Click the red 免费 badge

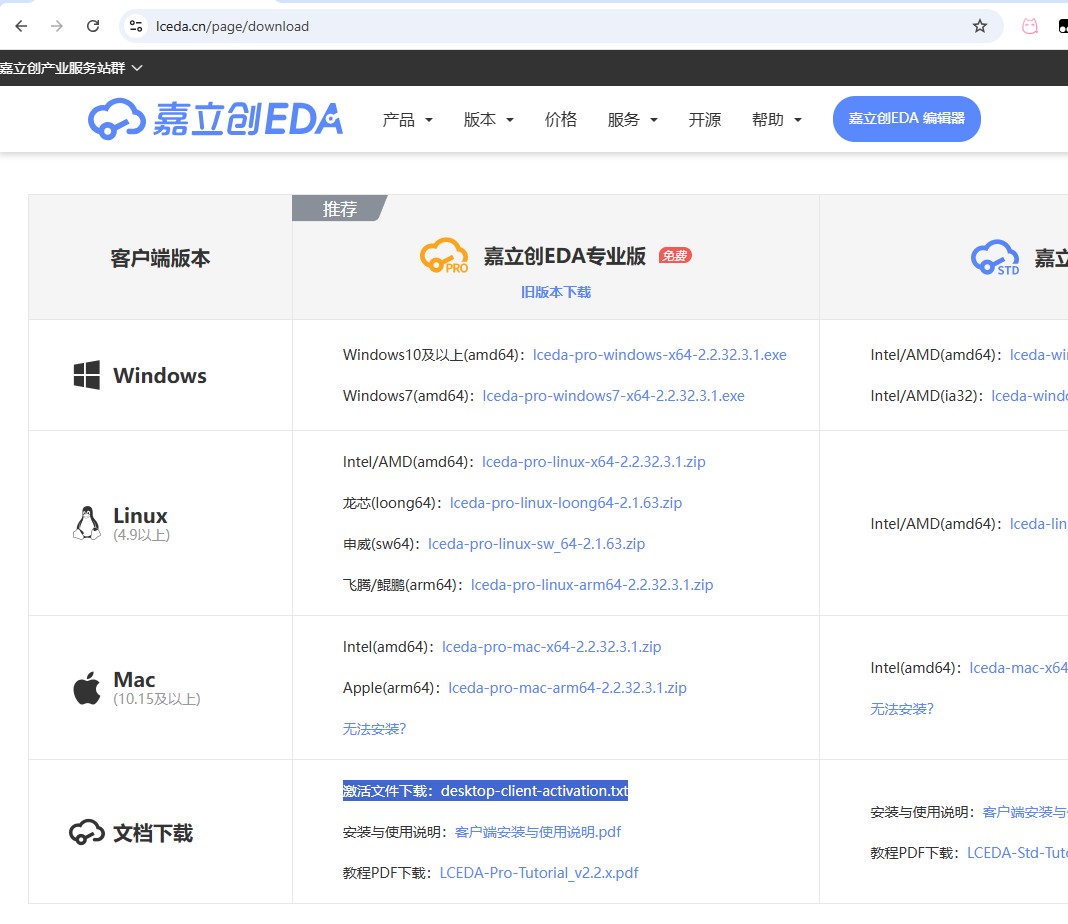(x=675, y=255)
